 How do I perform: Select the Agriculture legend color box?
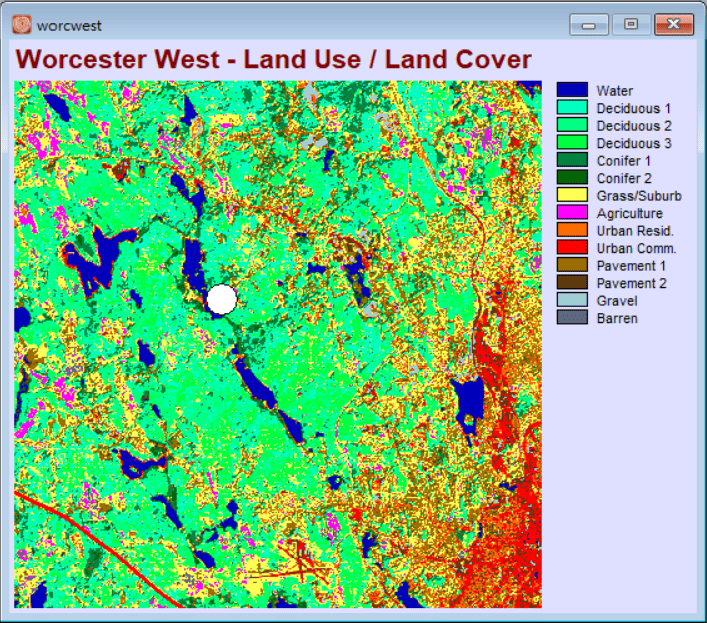(x=572, y=212)
